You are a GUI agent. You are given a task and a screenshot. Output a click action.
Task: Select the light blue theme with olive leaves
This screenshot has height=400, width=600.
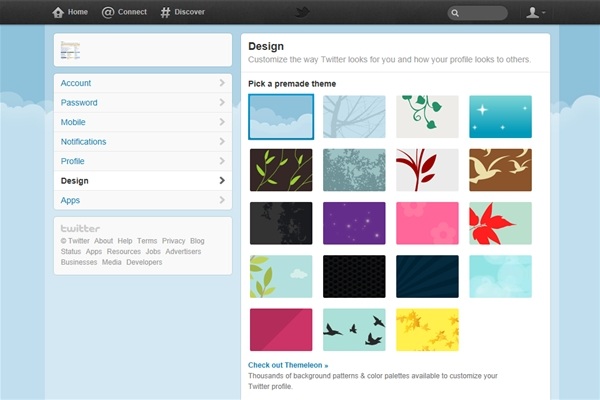click(281, 276)
